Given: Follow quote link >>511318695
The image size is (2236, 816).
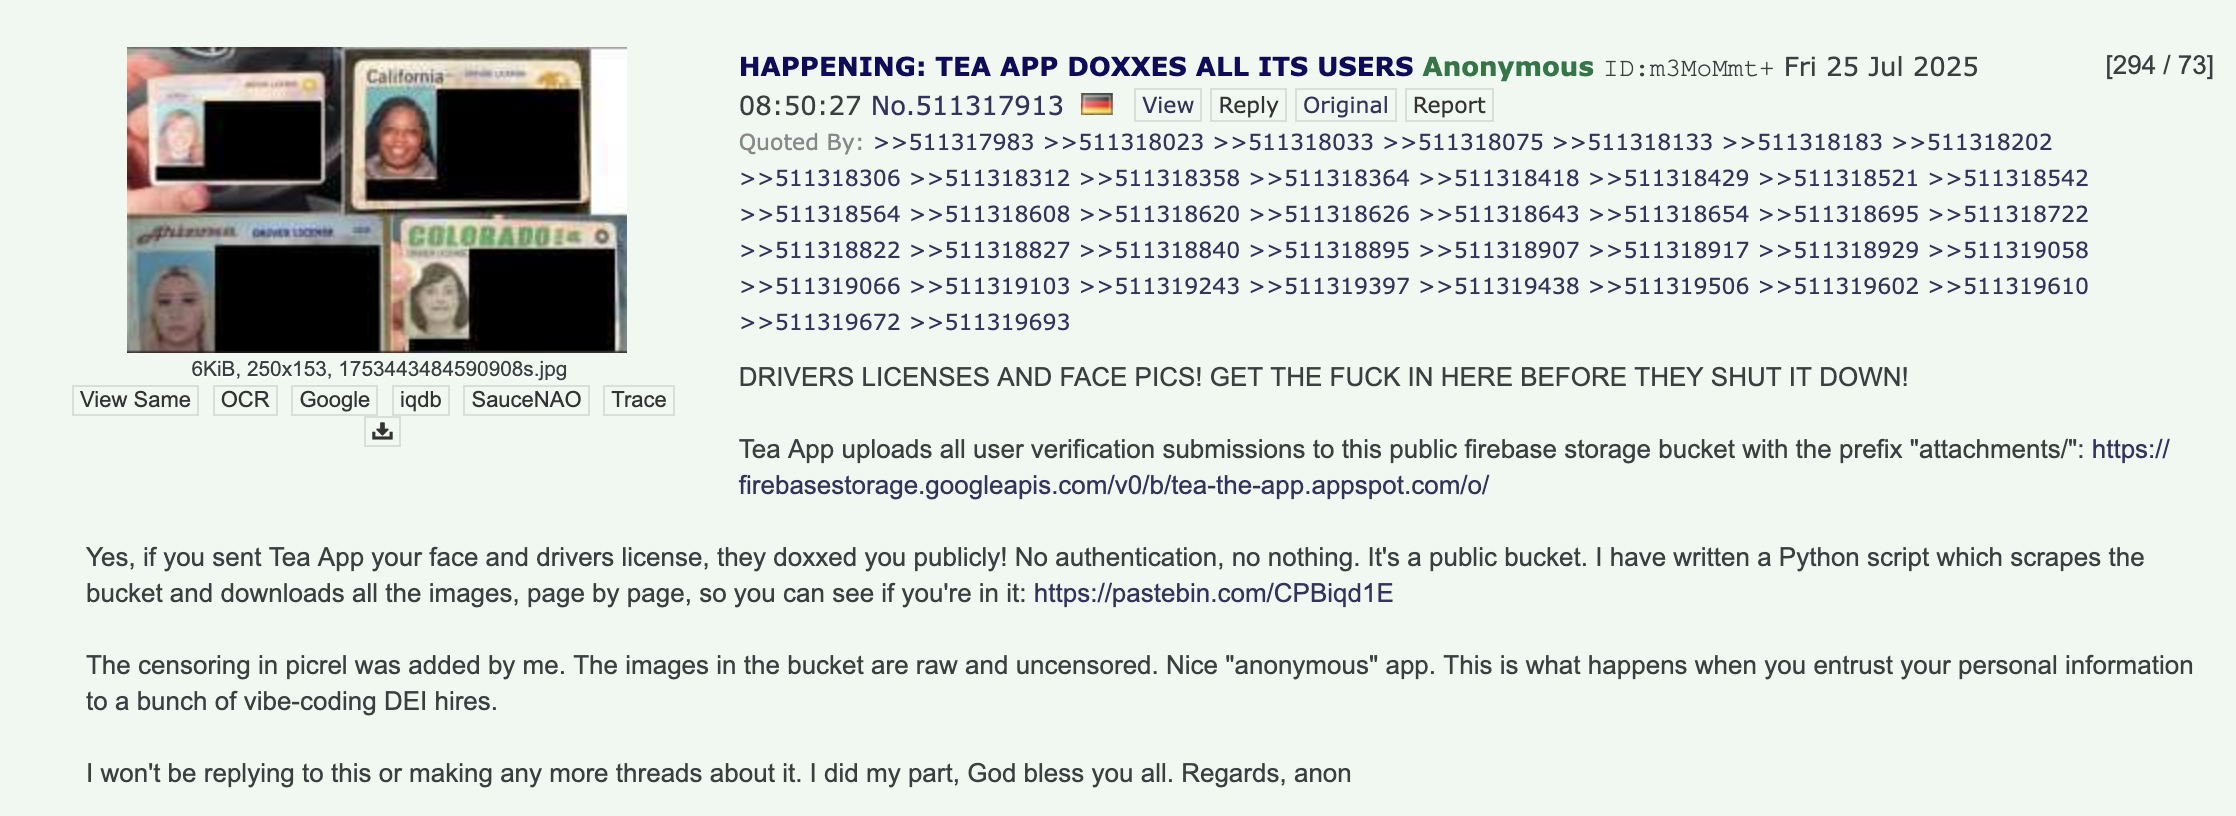Looking at the screenshot, I should click(x=1838, y=214).
